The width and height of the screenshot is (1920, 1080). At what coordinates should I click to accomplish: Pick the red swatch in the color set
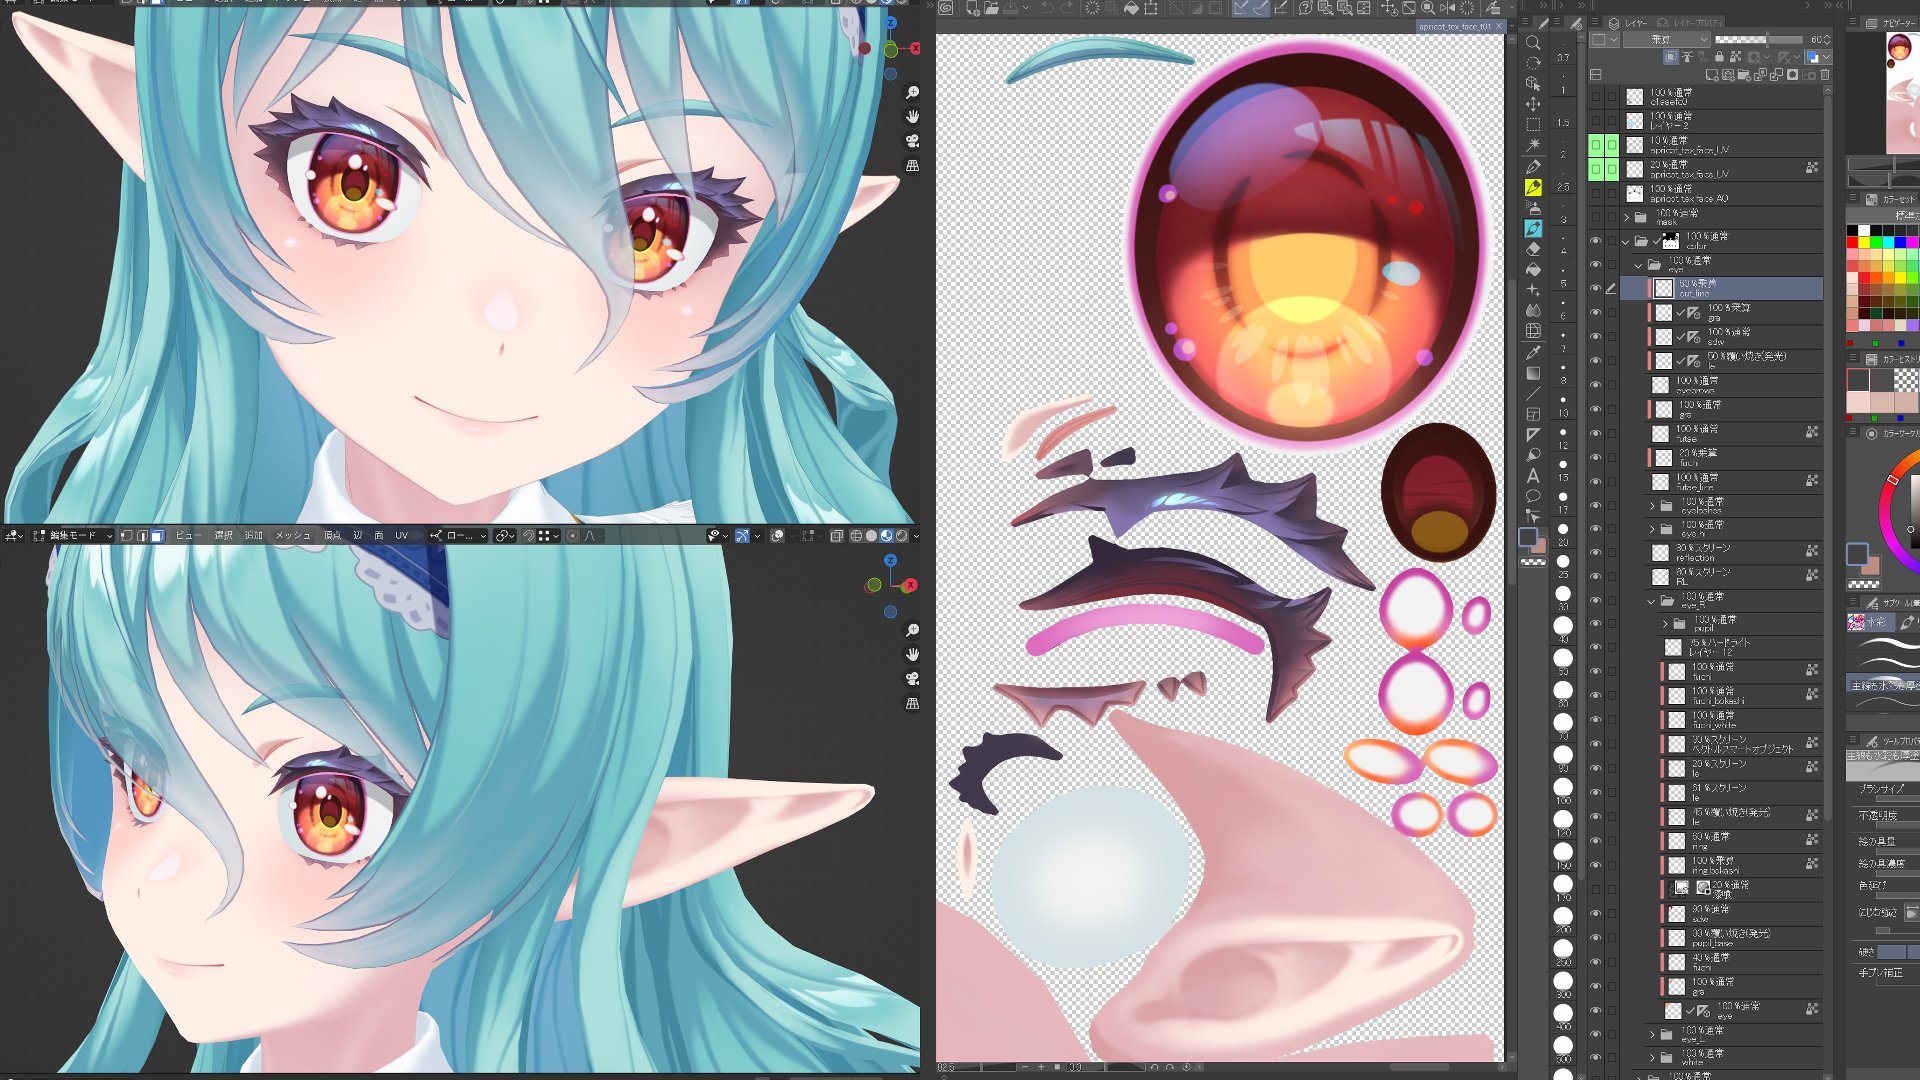1852,243
